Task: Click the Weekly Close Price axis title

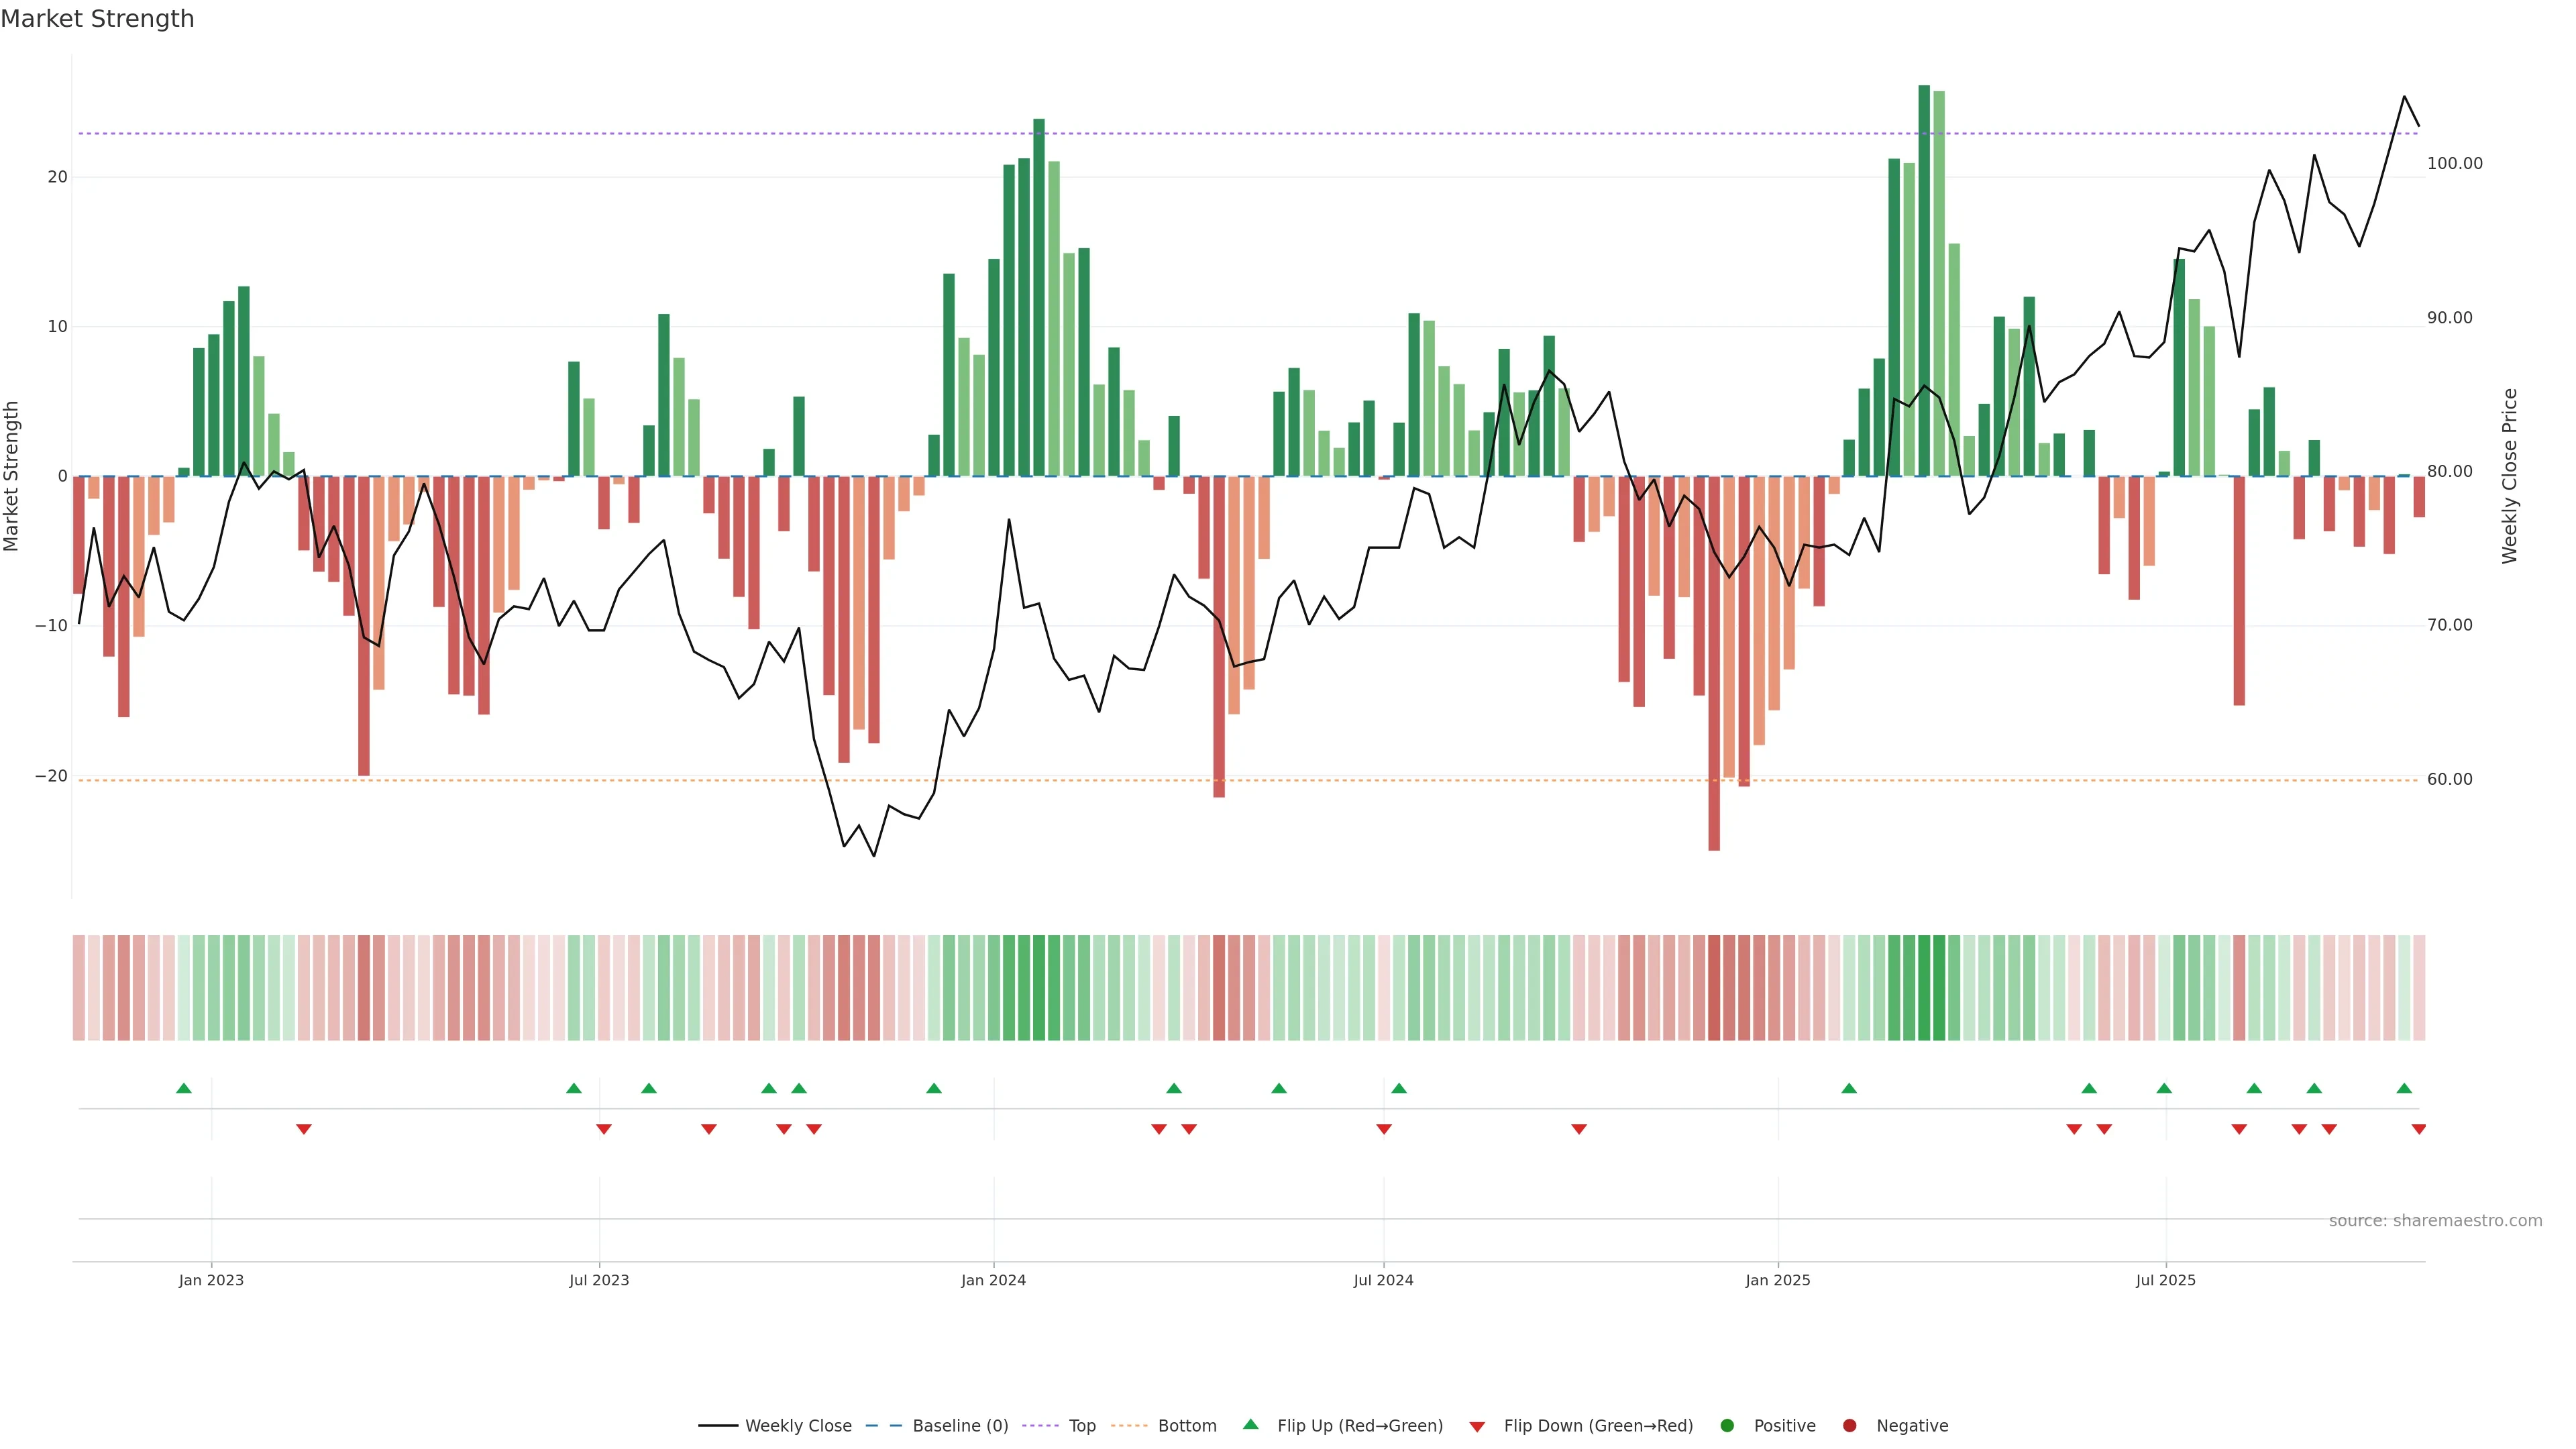Action: point(2509,476)
